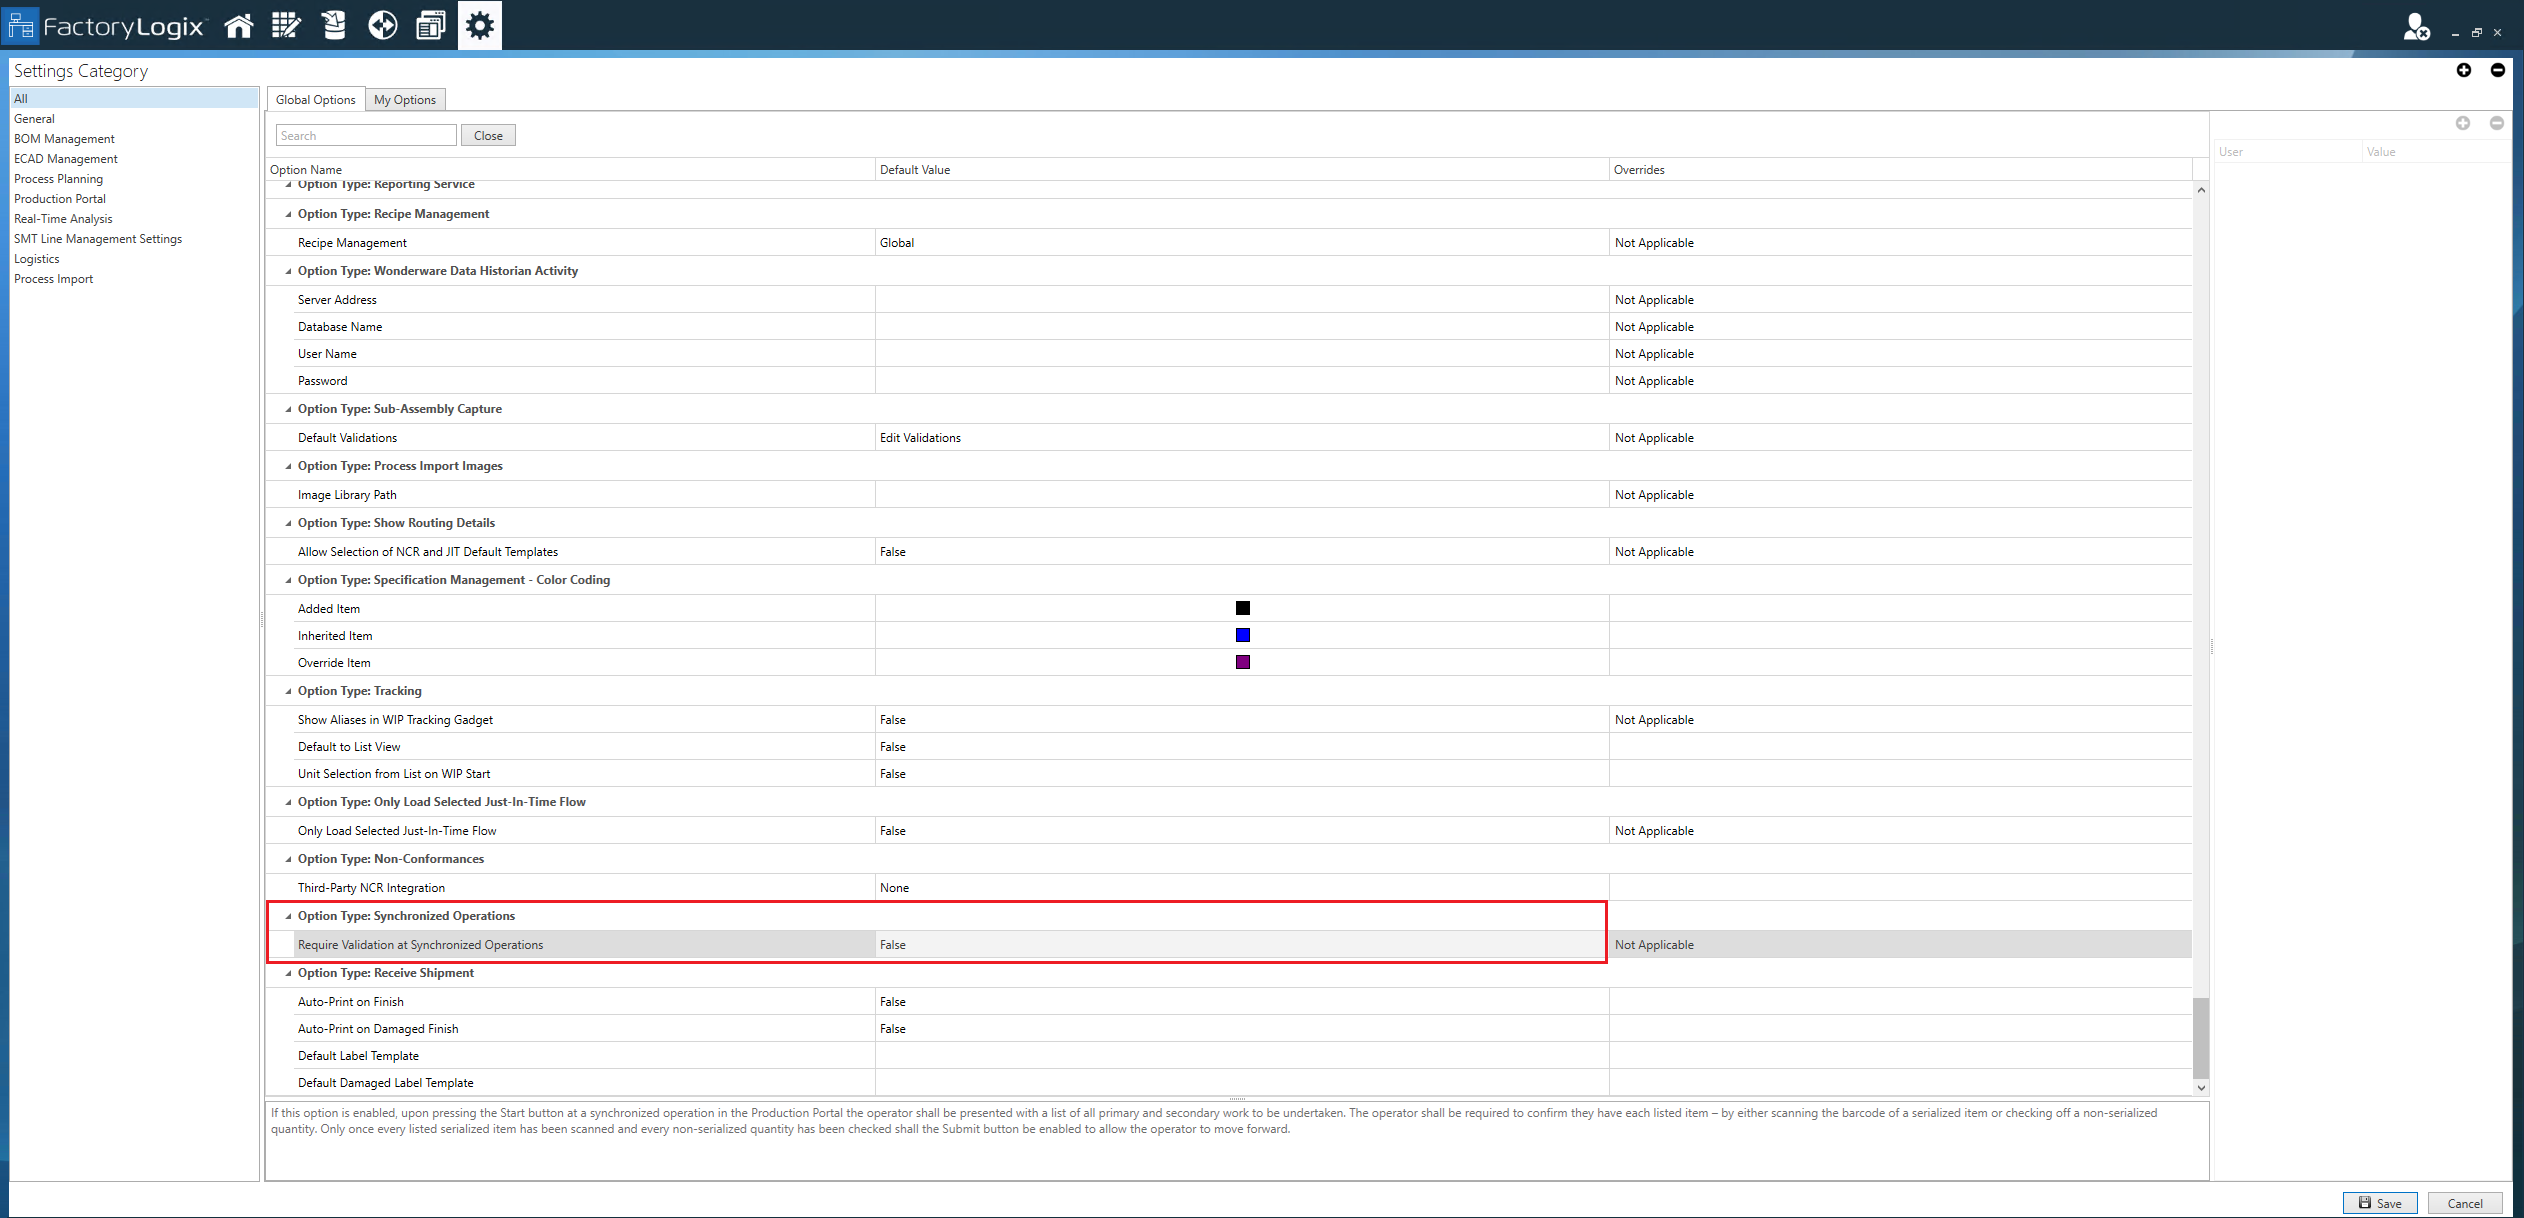Click the FactoryLogix workstation logo icon
Screen dimensions: 2524x1218
point(21,25)
